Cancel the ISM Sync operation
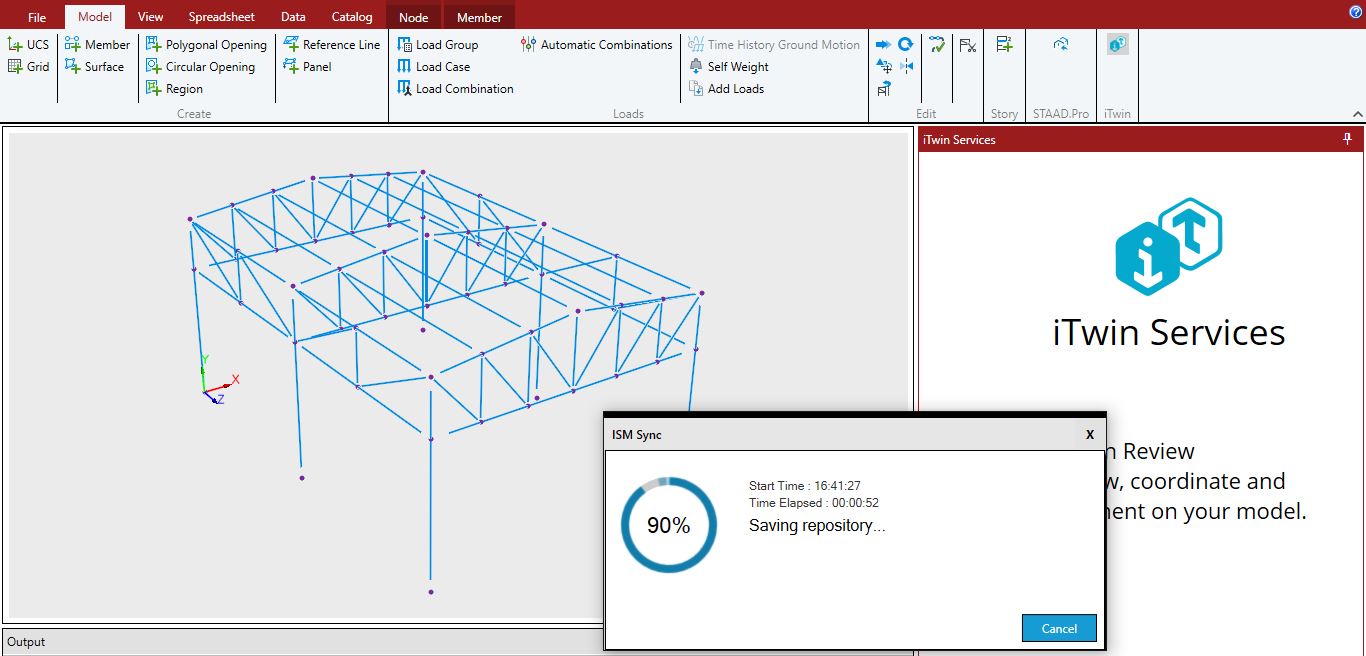The image size is (1366, 656). 1059,628
